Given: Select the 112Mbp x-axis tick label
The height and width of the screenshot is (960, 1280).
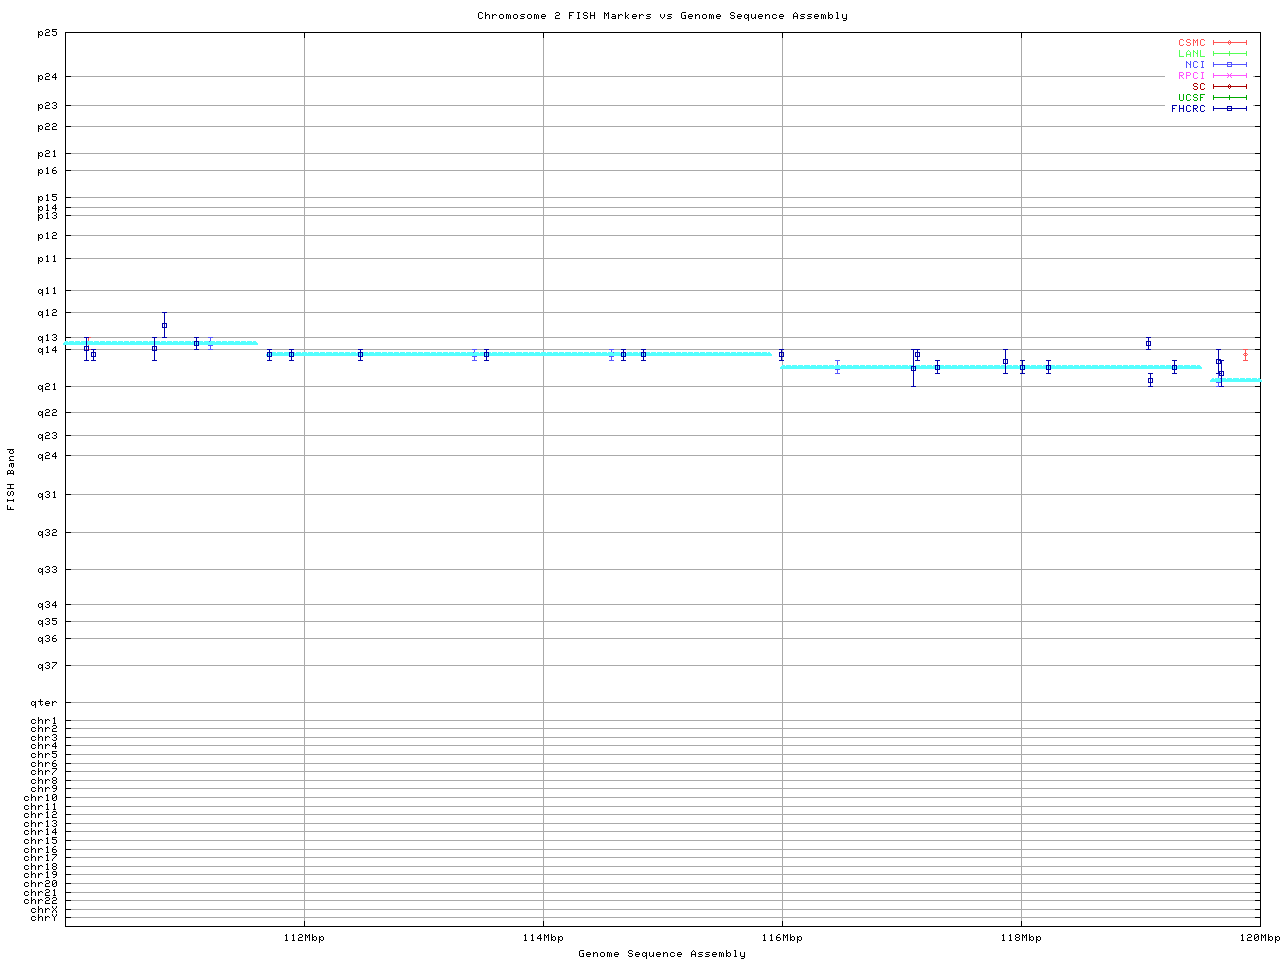Looking at the screenshot, I should [304, 938].
